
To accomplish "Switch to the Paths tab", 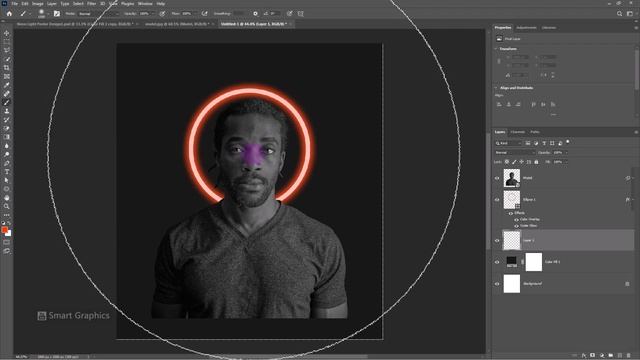I will coord(535,132).
